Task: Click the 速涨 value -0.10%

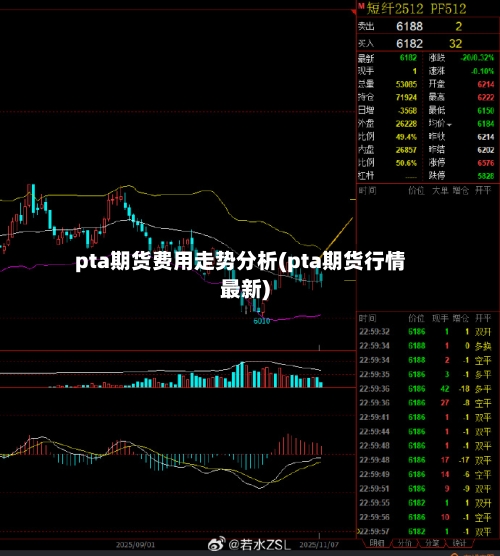Action: pos(482,71)
